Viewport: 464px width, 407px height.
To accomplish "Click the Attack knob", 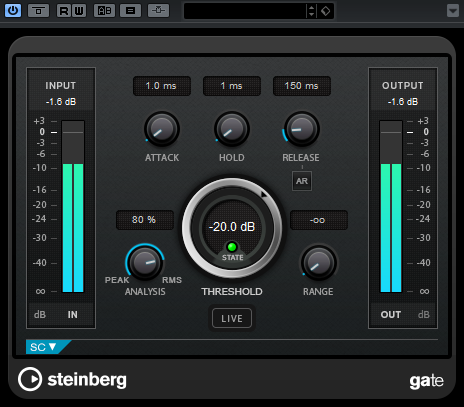I will pyautogui.click(x=162, y=129).
